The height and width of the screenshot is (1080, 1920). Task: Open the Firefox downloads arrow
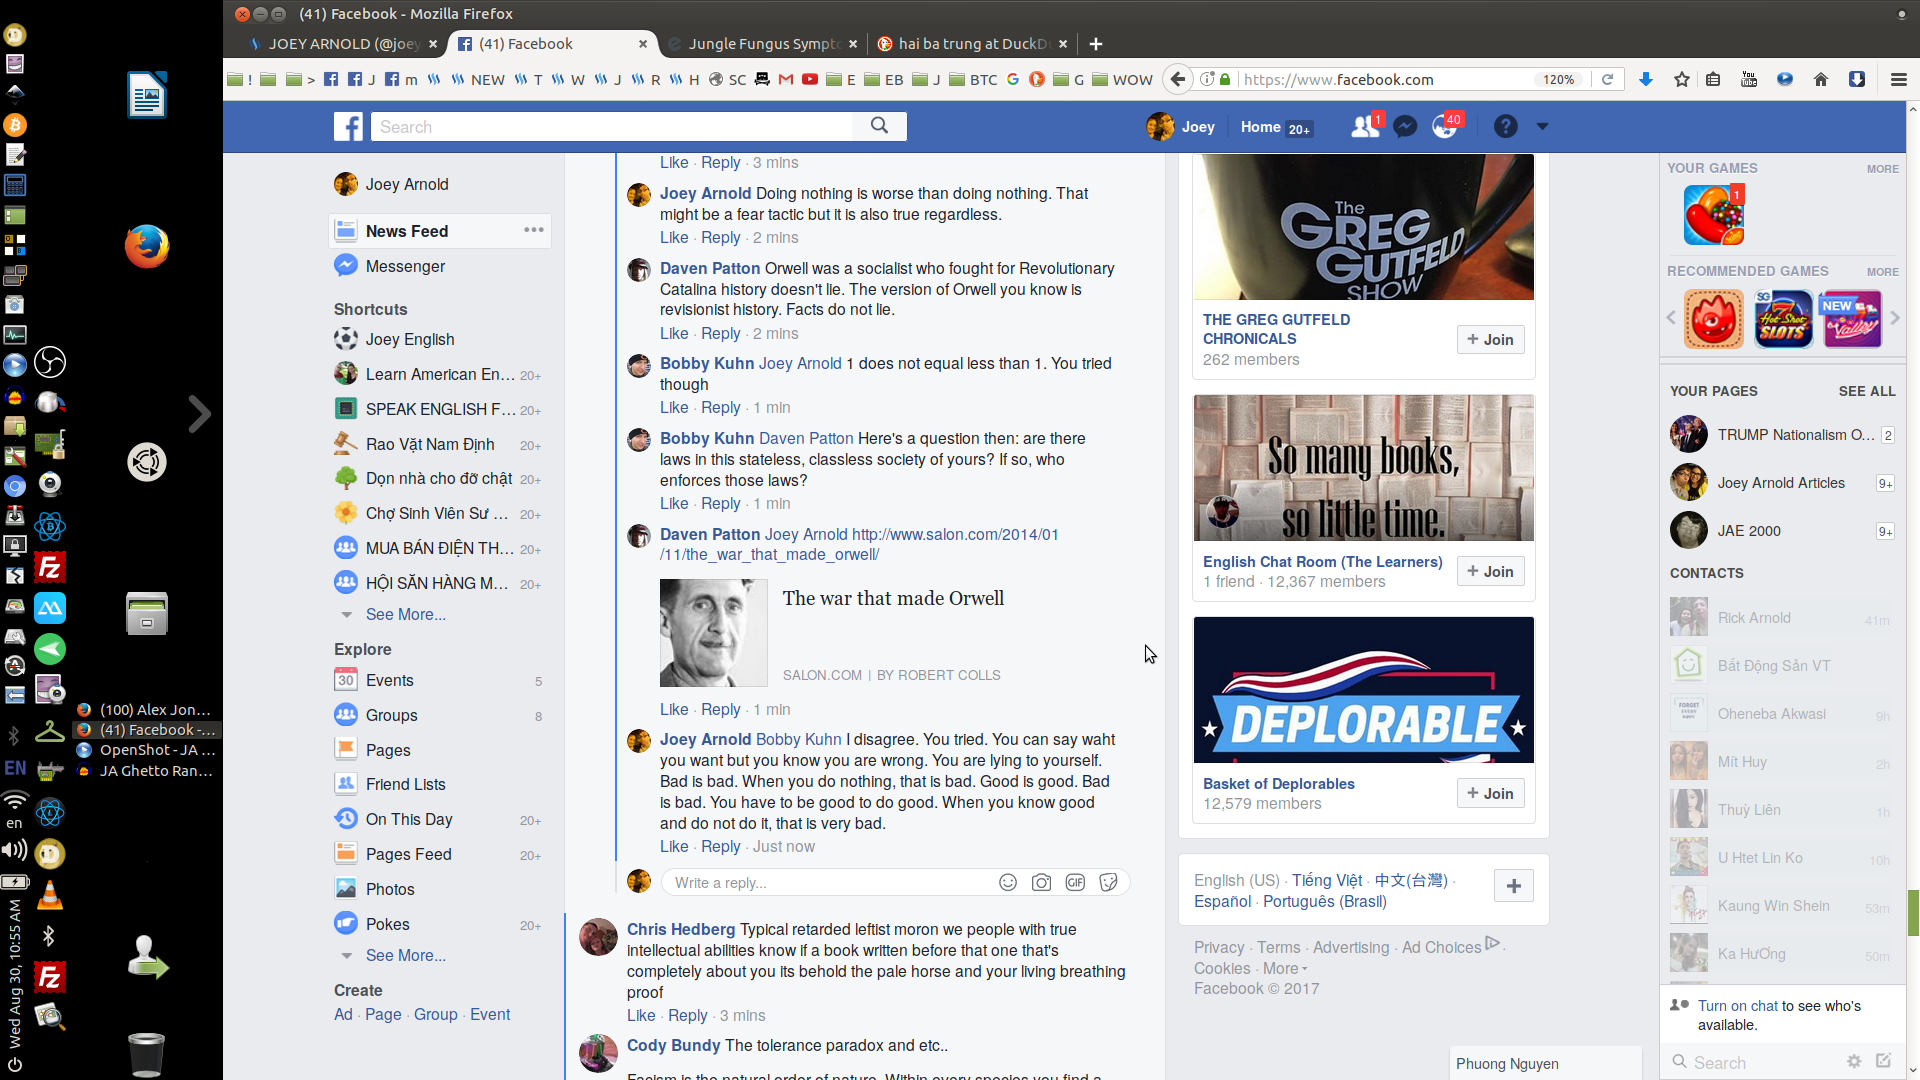tap(1645, 79)
